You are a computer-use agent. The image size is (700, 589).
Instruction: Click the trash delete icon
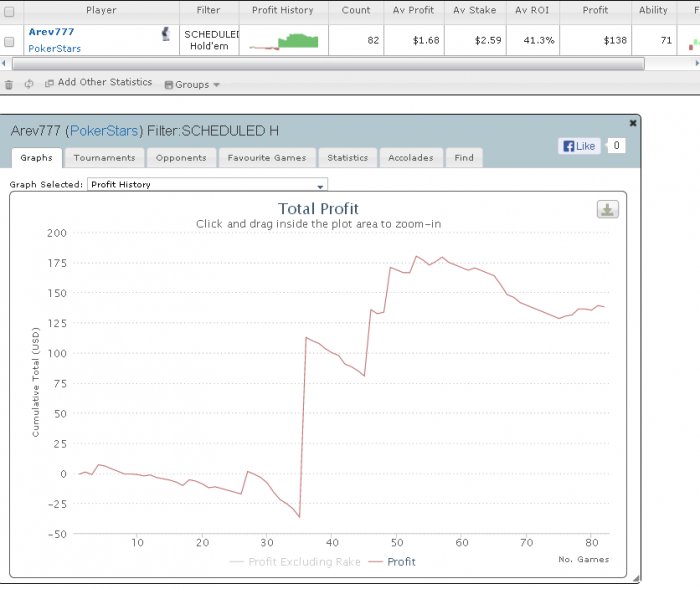8,84
